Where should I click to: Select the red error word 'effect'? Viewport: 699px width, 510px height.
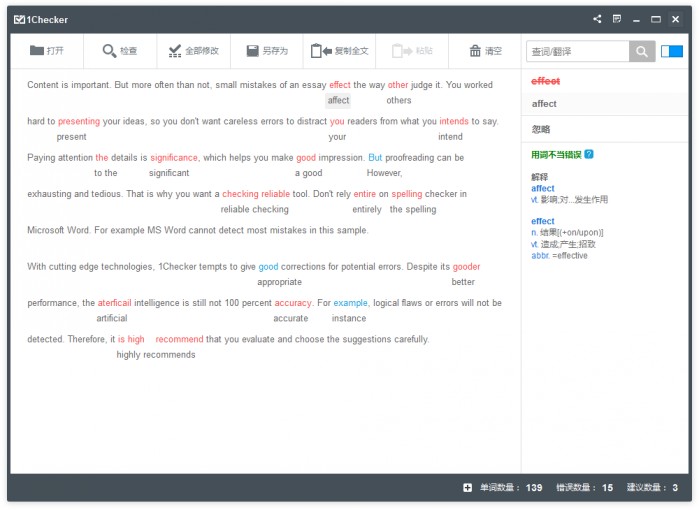pos(340,85)
